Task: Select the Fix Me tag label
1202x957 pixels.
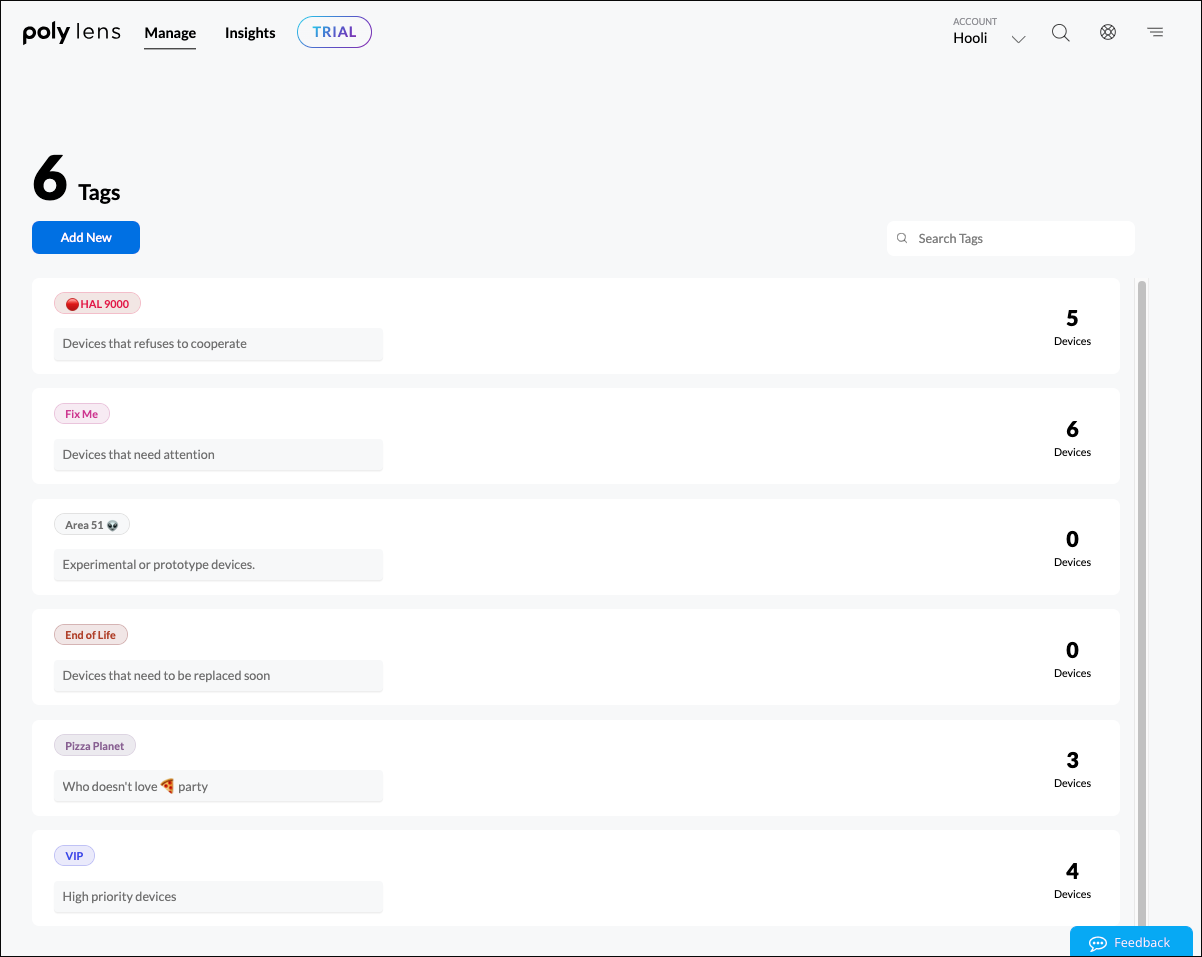Action: pyautogui.click(x=81, y=414)
